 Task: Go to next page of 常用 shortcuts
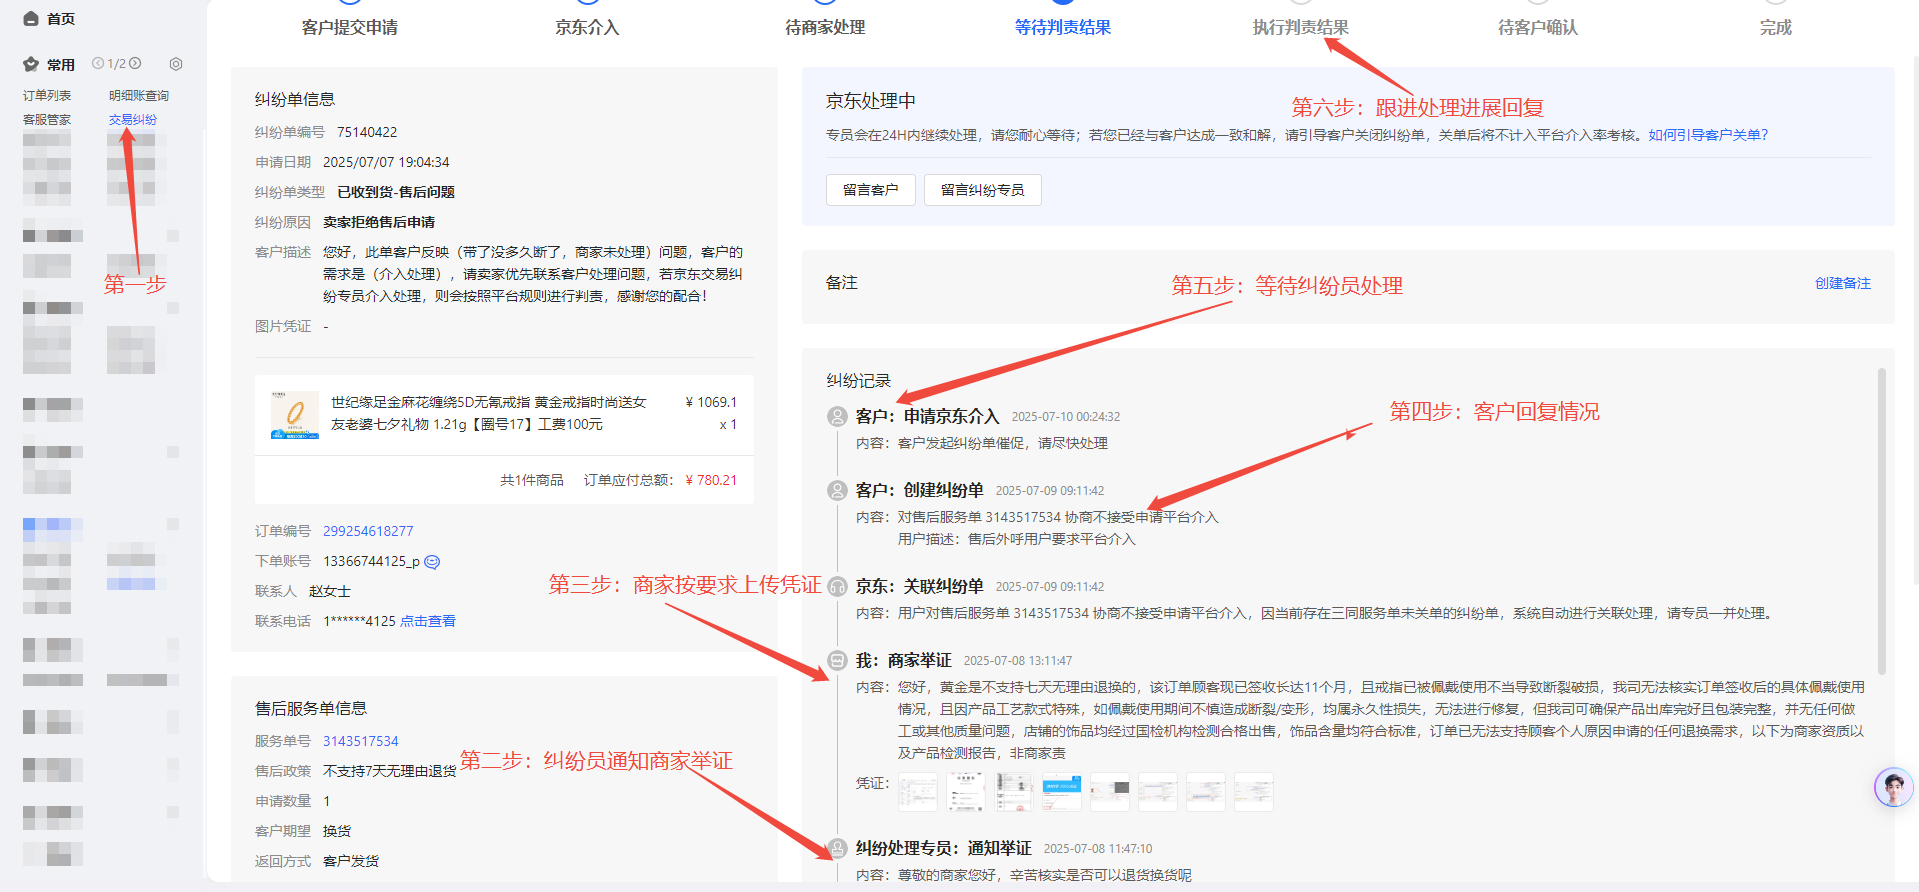pos(135,64)
